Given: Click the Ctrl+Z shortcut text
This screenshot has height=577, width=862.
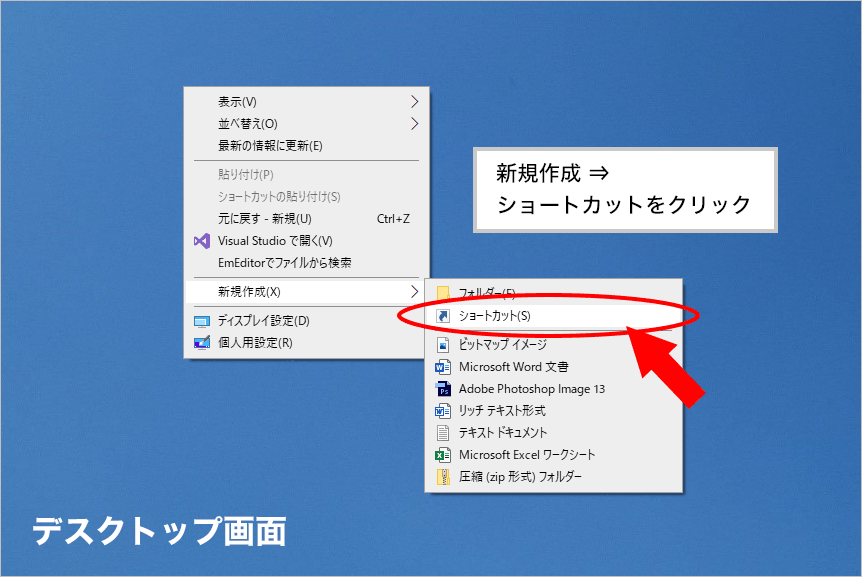Looking at the screenshot, I should pos(393,219).
